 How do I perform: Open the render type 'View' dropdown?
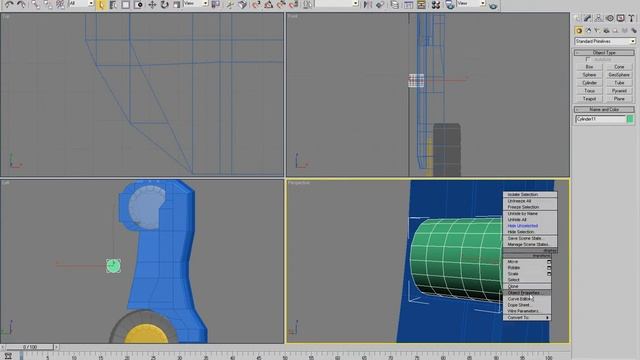tap(471, 4)
